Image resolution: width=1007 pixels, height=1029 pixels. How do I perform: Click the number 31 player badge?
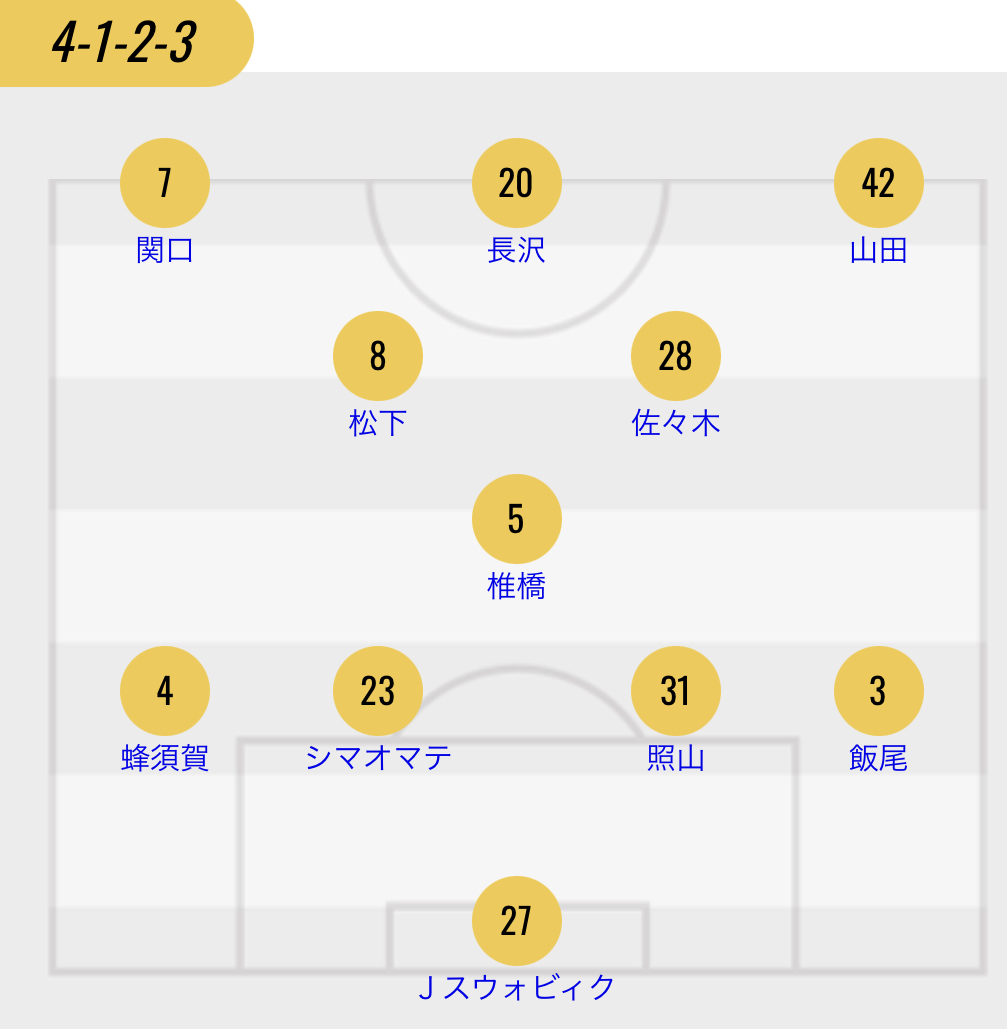click(676, 691)
